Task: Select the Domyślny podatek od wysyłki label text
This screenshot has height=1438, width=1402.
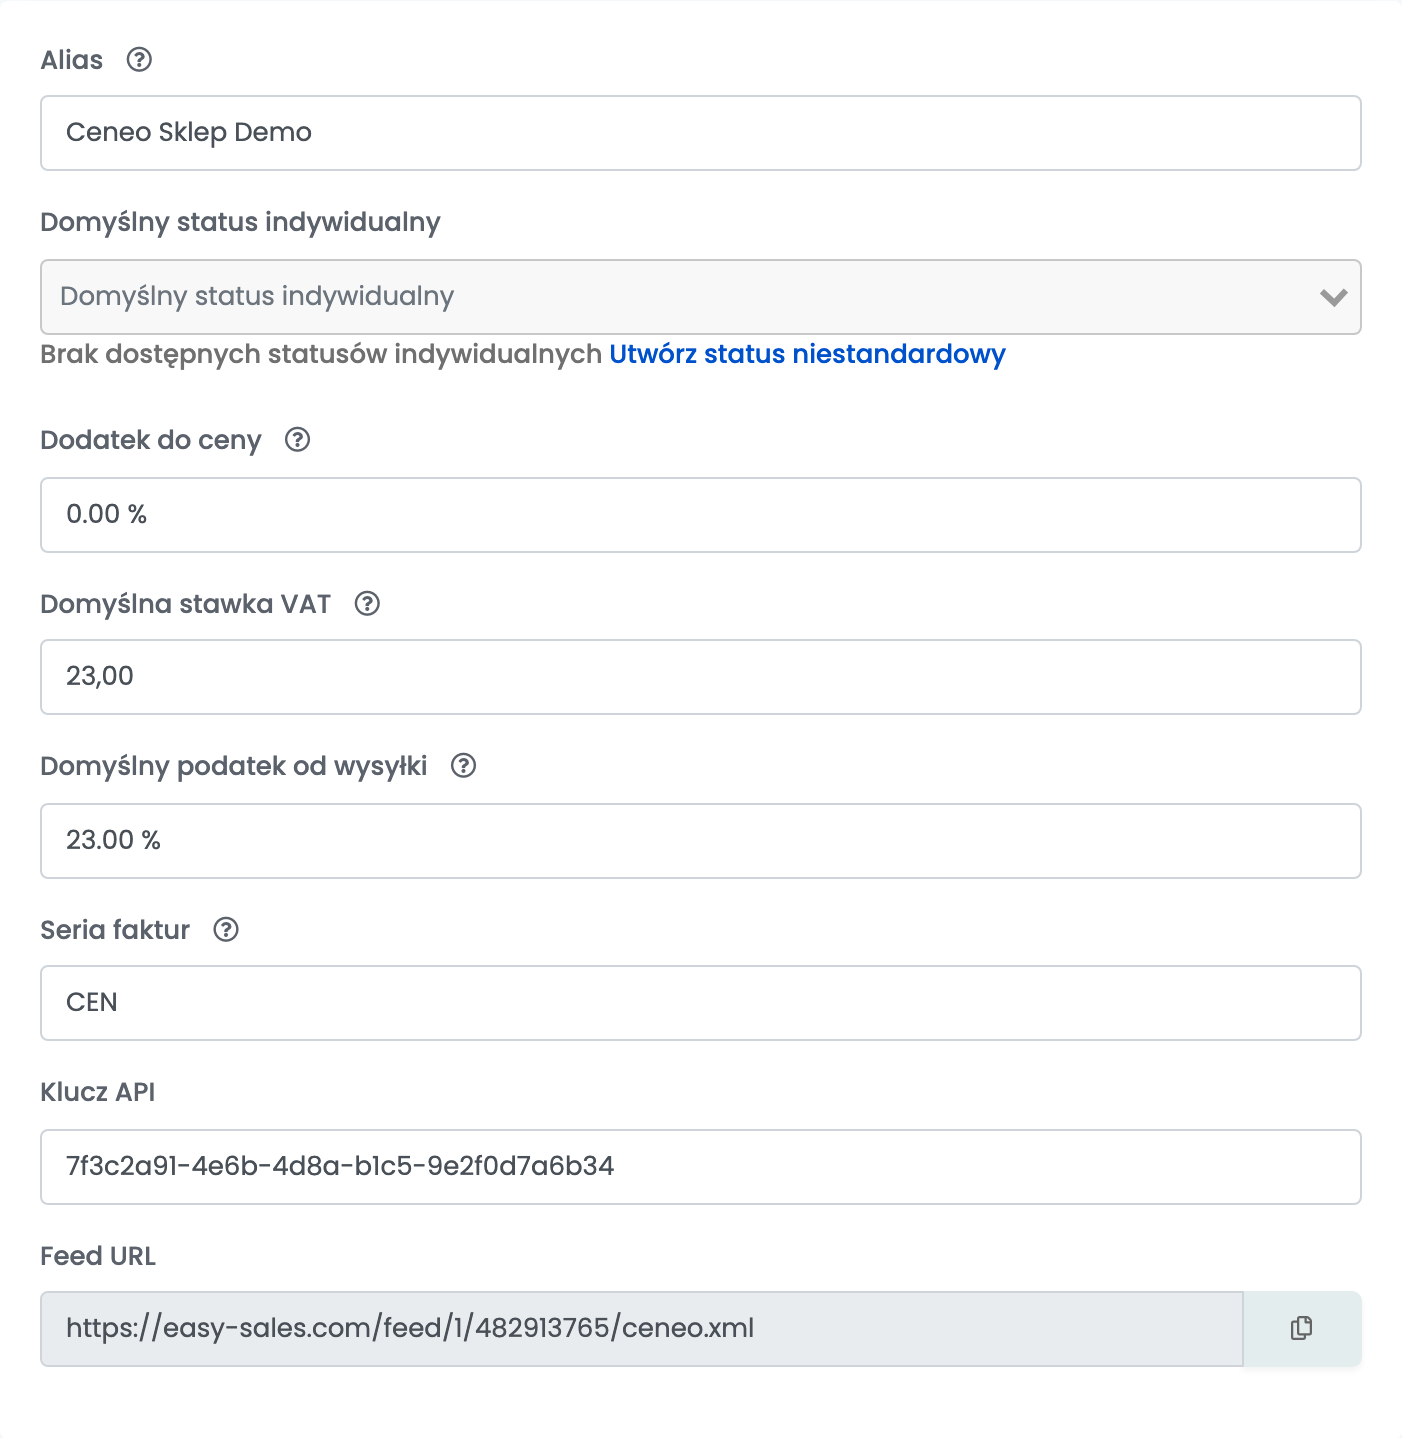Action: [x=234, y=766]
